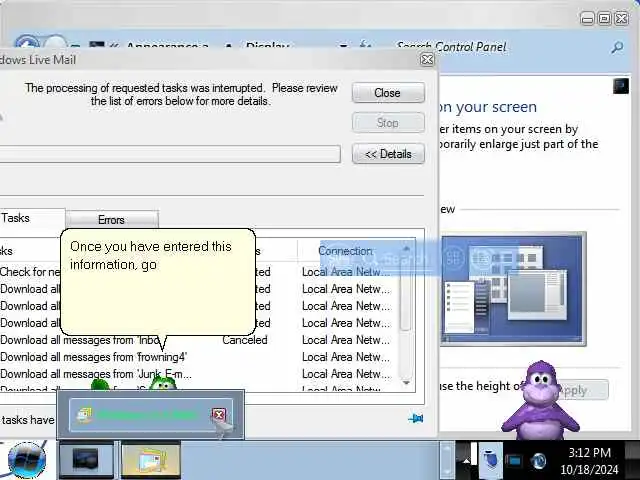Minimize the Control Panel window
Screen dimensions: 640x480
pos(587,18)
